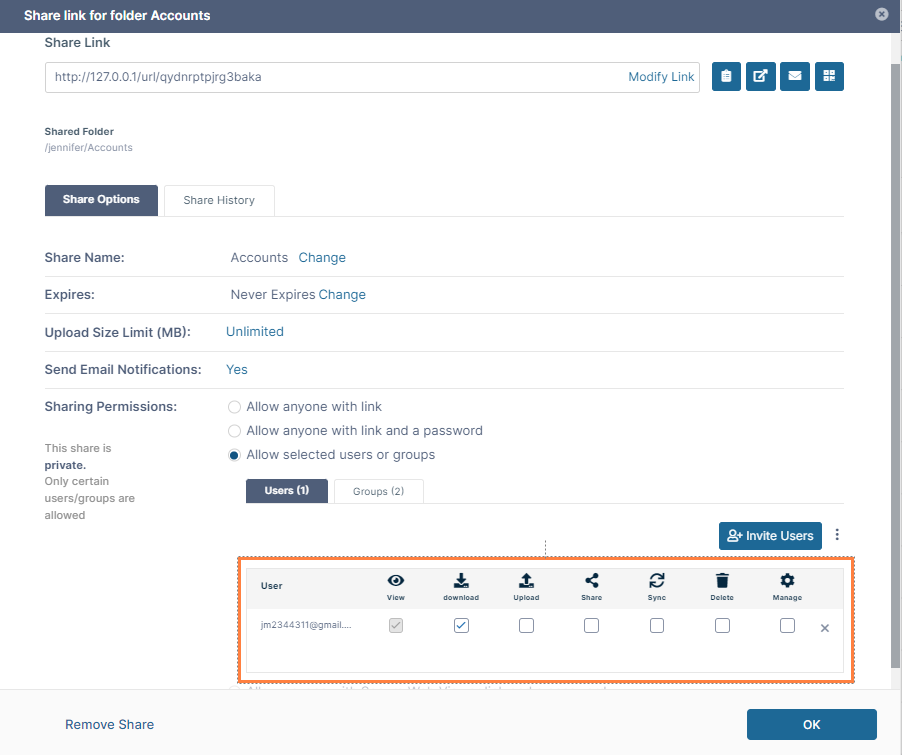Click the Manage gear column icon
Image resolution: width=902 pixels, height=755 pixels.
click(787, 581)
